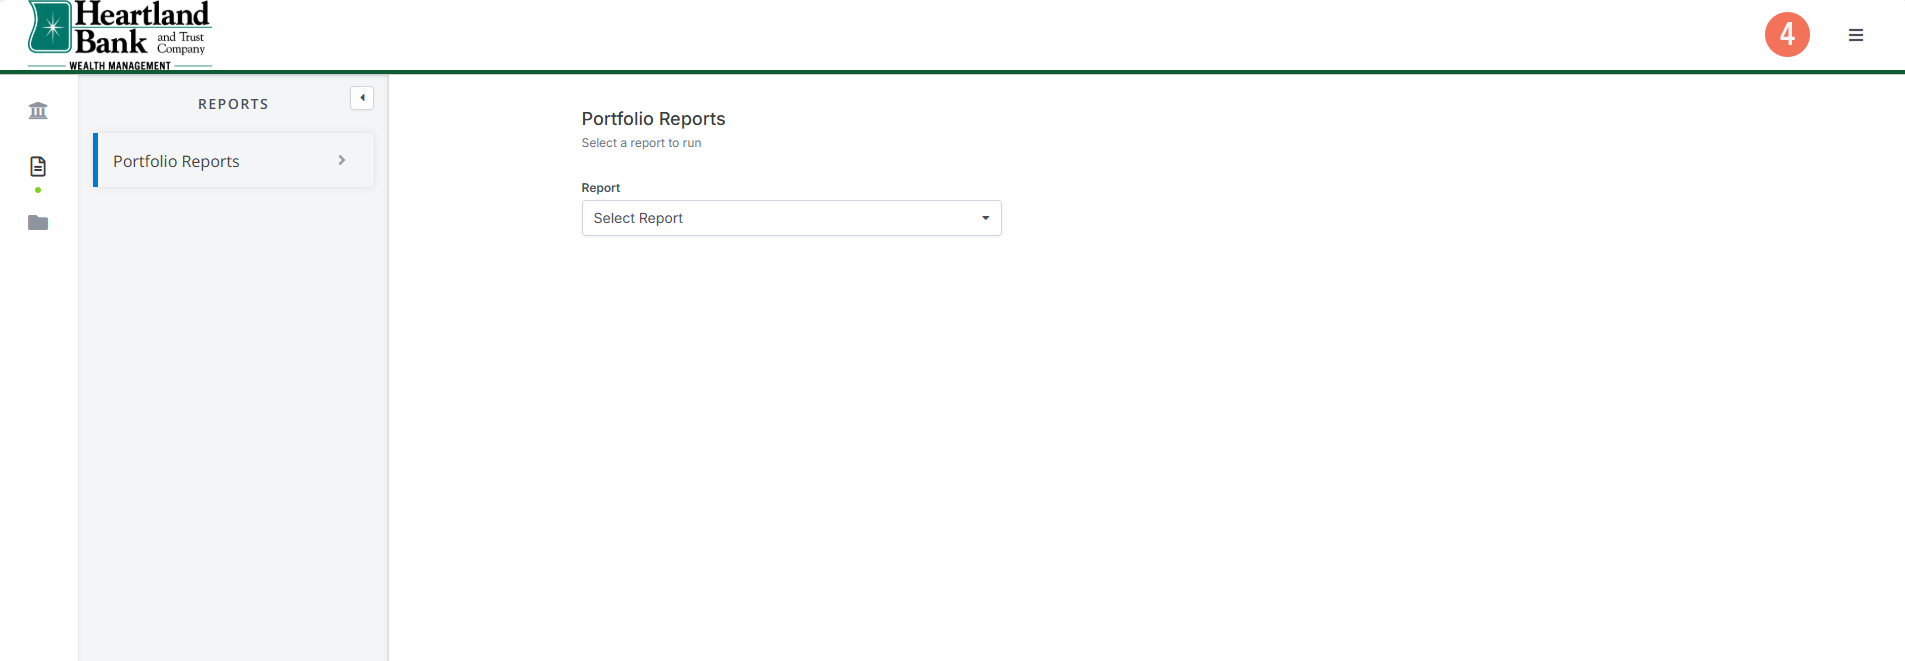
Task: Click the REPORTS panel heading
Action: [233, 104]
